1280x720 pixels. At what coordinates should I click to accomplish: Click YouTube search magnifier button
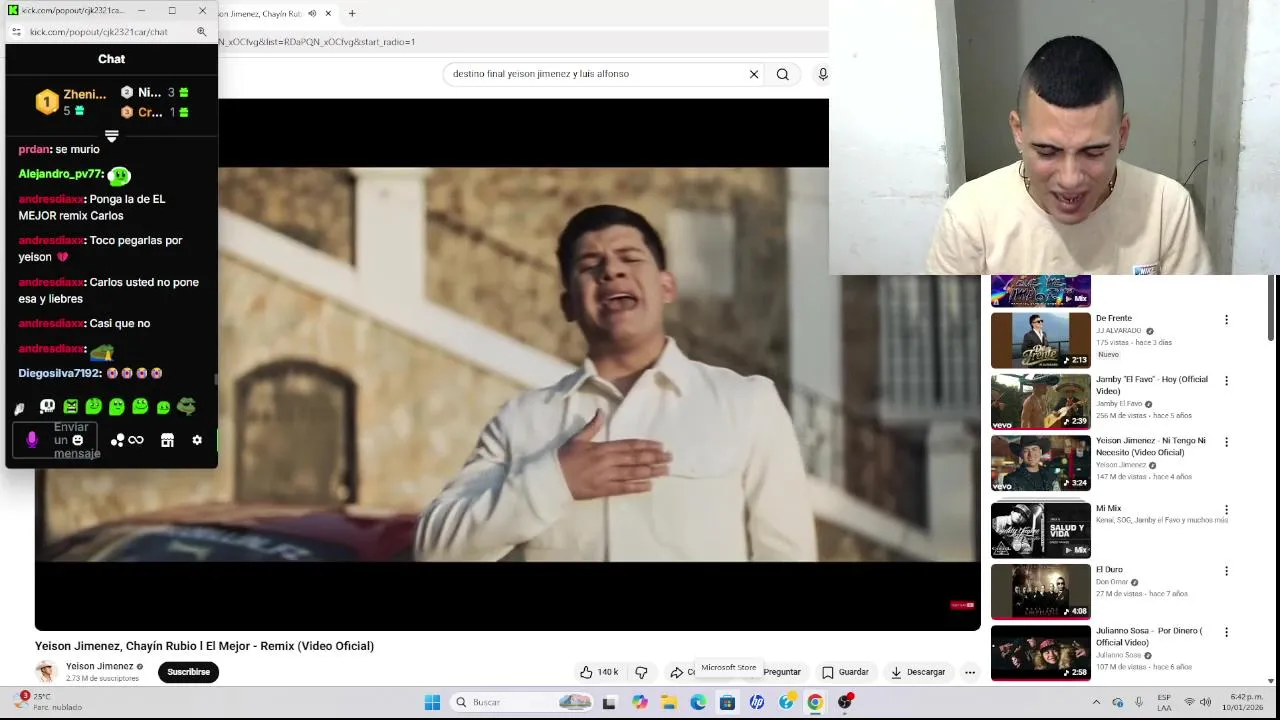click(783, 74)
